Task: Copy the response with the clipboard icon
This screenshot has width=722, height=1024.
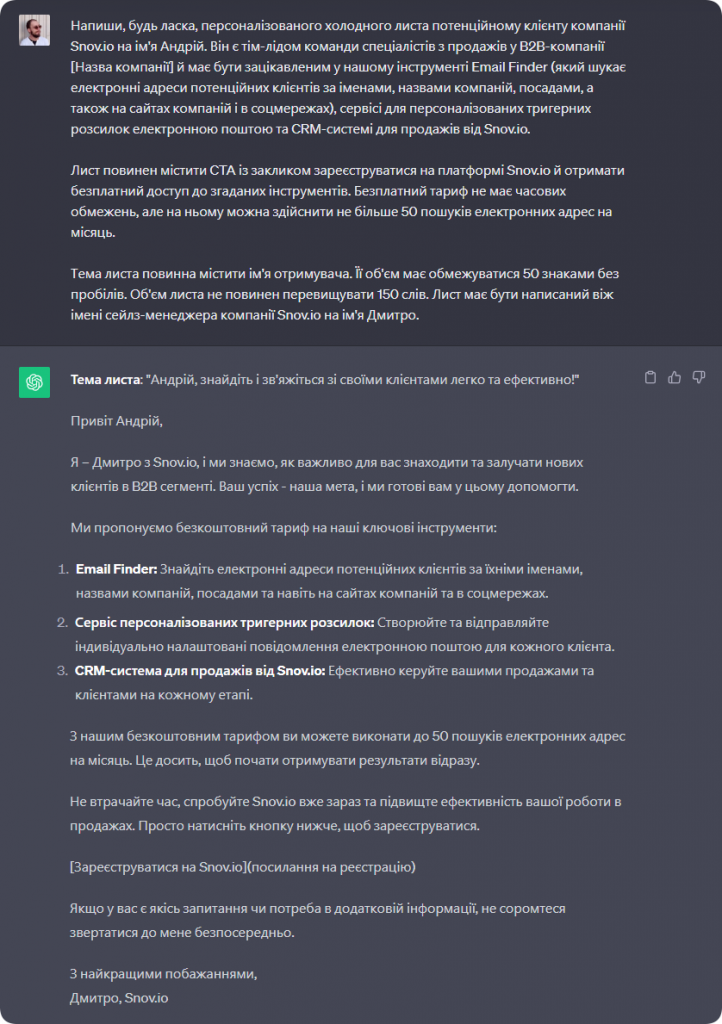Action: coord(651,377)
